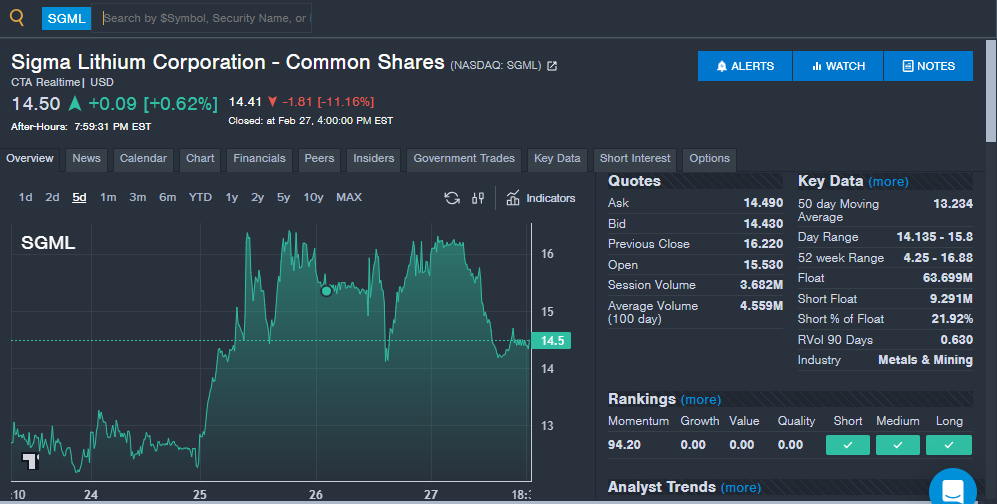The height and width of the screenshot is (504, 997).
Task: Click the orange search magnifier icon
Action: (17, 17)
